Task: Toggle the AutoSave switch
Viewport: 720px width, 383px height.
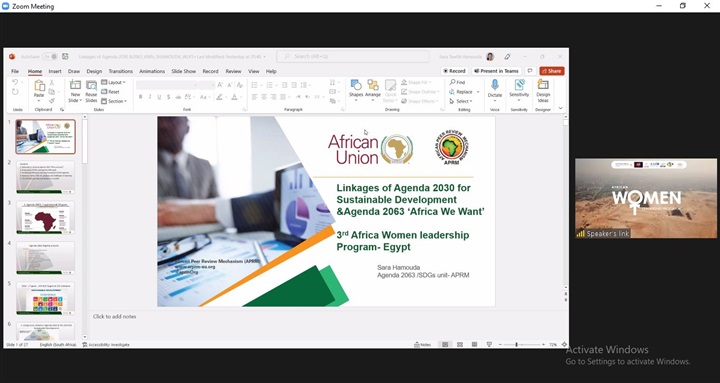Action: [50, 56]
